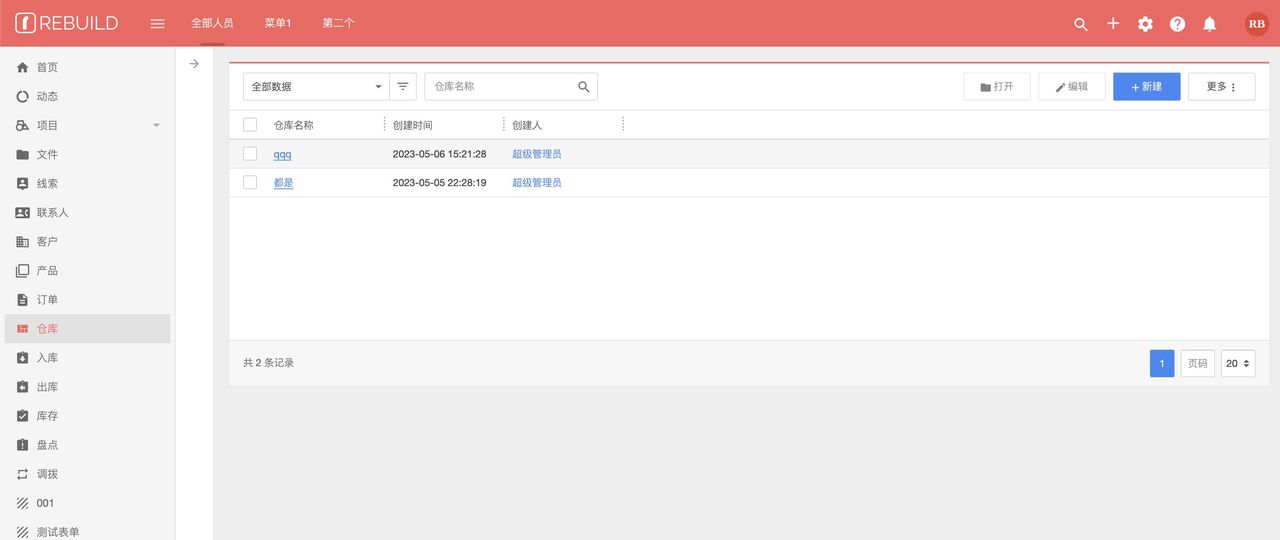Open settings gear in top bar
Viewport: 1280px width, 540px height.
(1145, 24)
